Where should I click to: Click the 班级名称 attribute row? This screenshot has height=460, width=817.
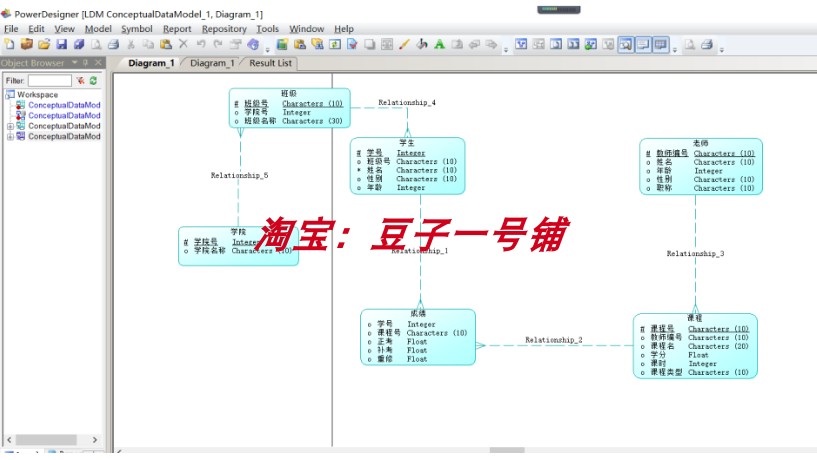(289, 121)
